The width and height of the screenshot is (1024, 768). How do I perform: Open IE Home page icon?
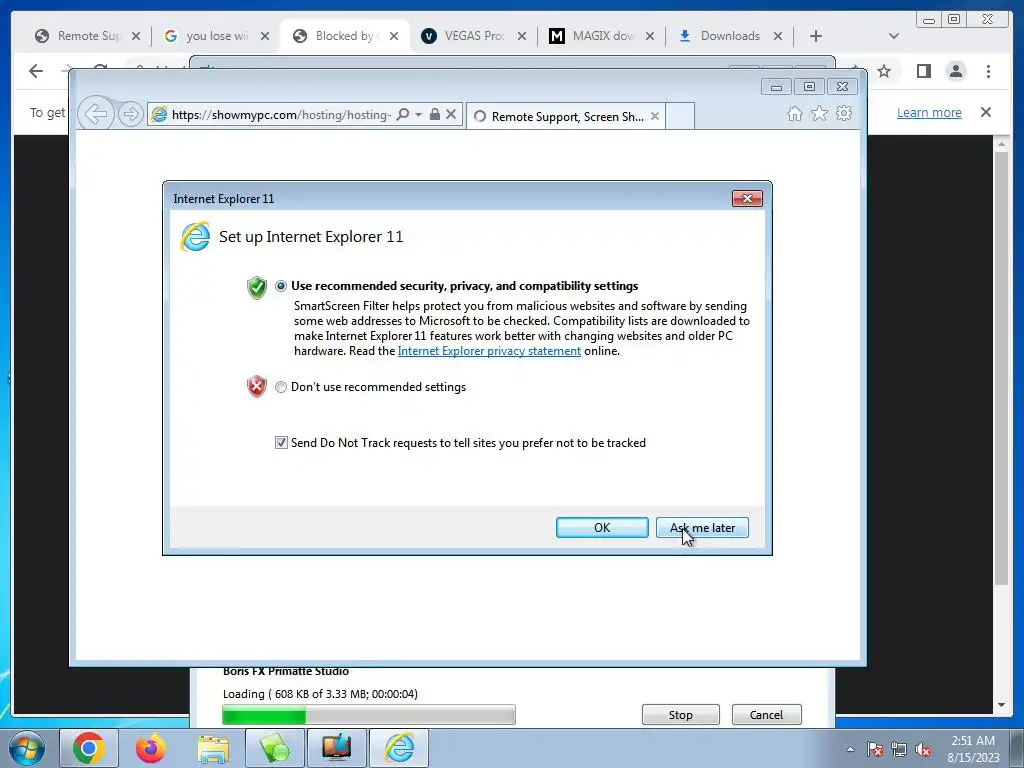point(794,114)
